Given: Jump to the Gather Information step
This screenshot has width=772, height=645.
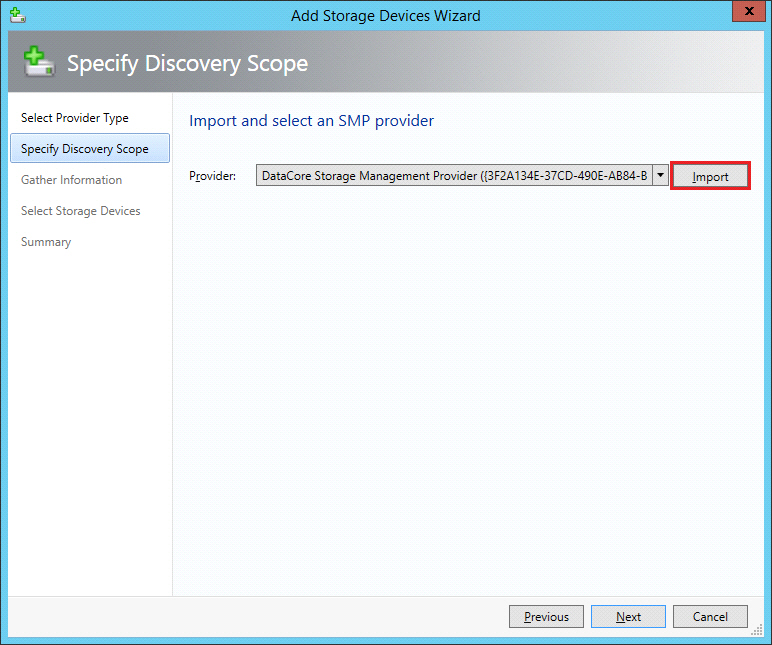Looking at the screenshot, I should [x=72, y=180].
